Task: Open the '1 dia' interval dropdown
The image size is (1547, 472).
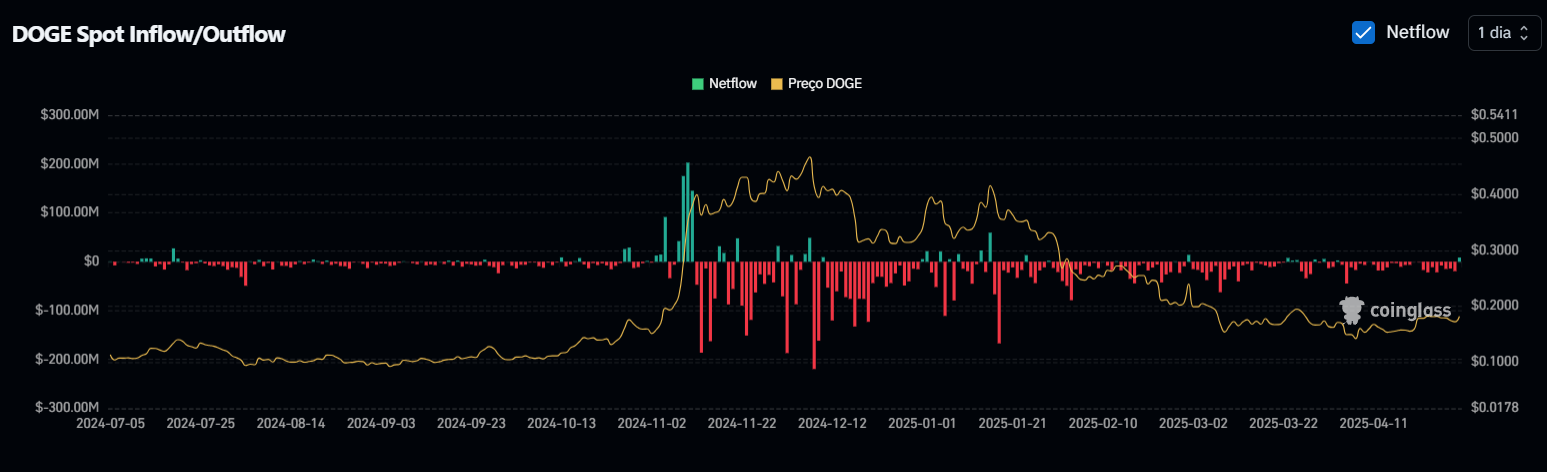Action: point(1504,32)
